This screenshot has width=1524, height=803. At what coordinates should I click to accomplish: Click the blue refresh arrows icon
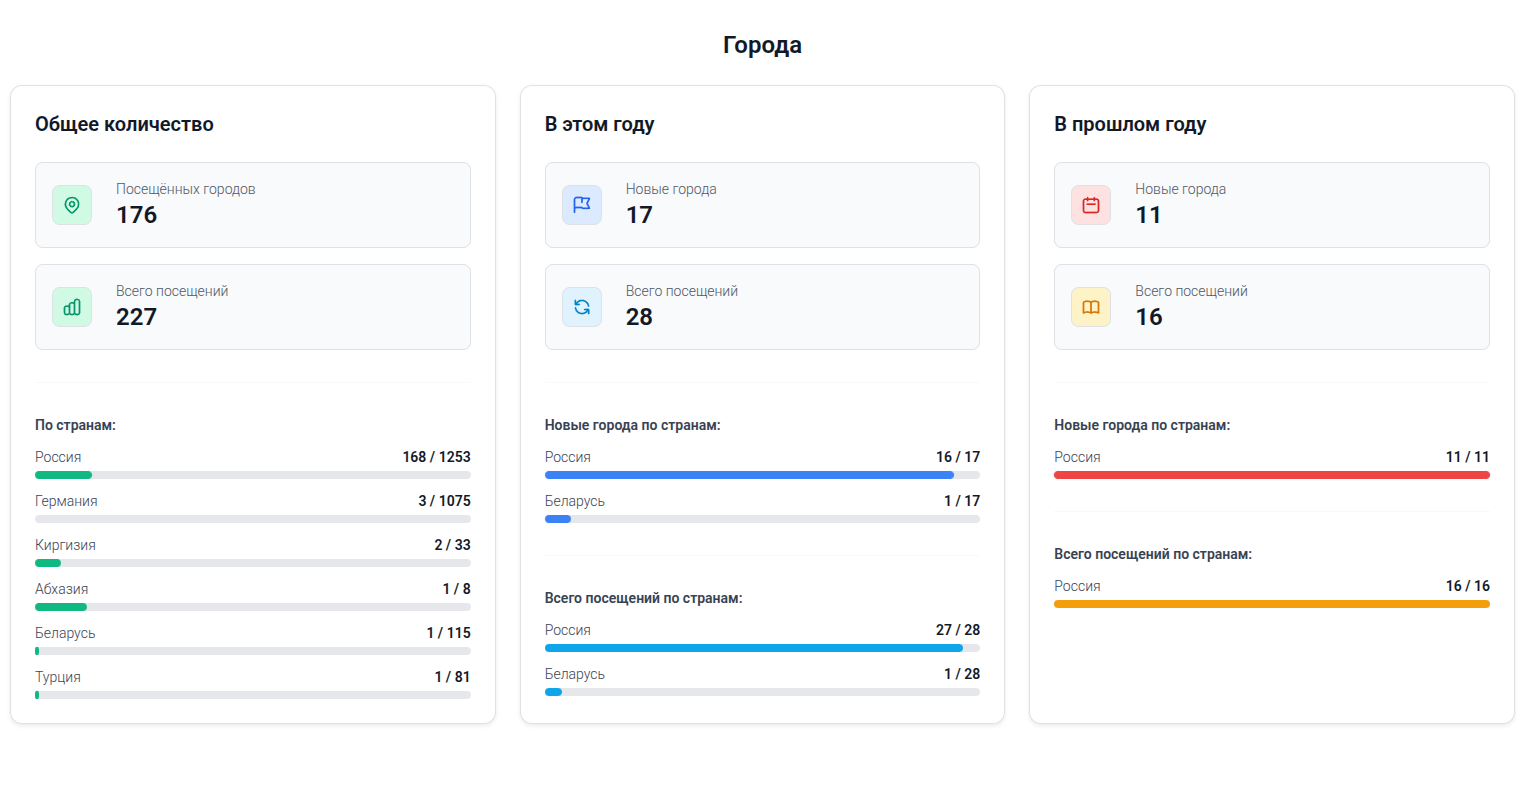581,307
